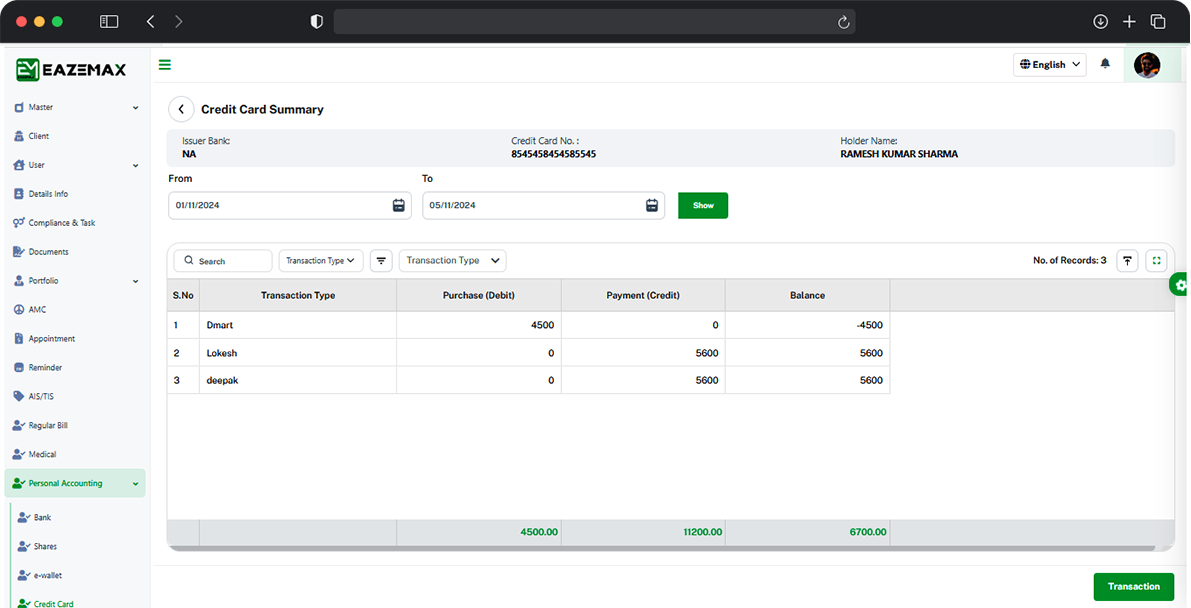1191x608 pixels.
Task: Collapse the Personal Accounting menu
Action: pos(75,483)
